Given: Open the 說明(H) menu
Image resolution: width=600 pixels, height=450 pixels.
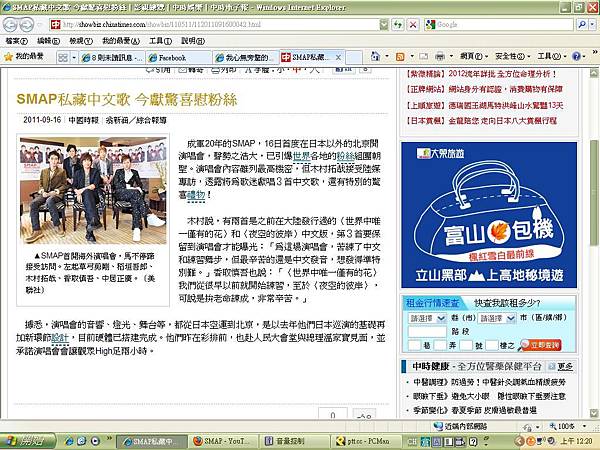Looking at the screenshot, I should (x=193, y=41).
